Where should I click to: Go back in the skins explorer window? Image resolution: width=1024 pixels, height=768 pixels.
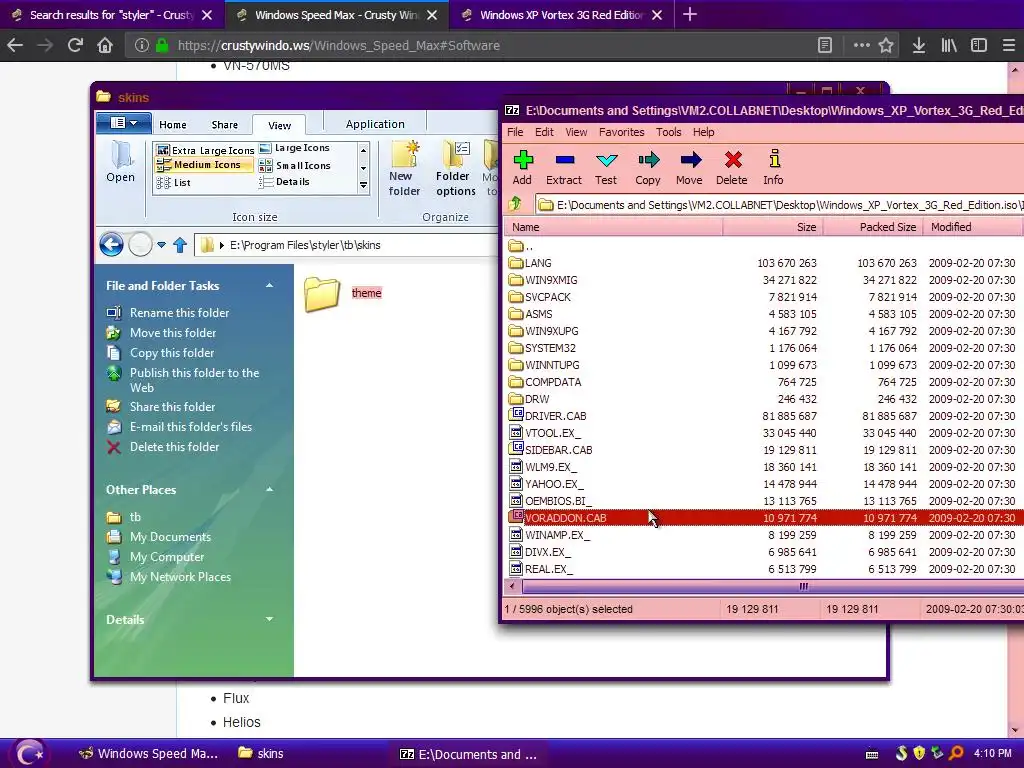point(112,245)
